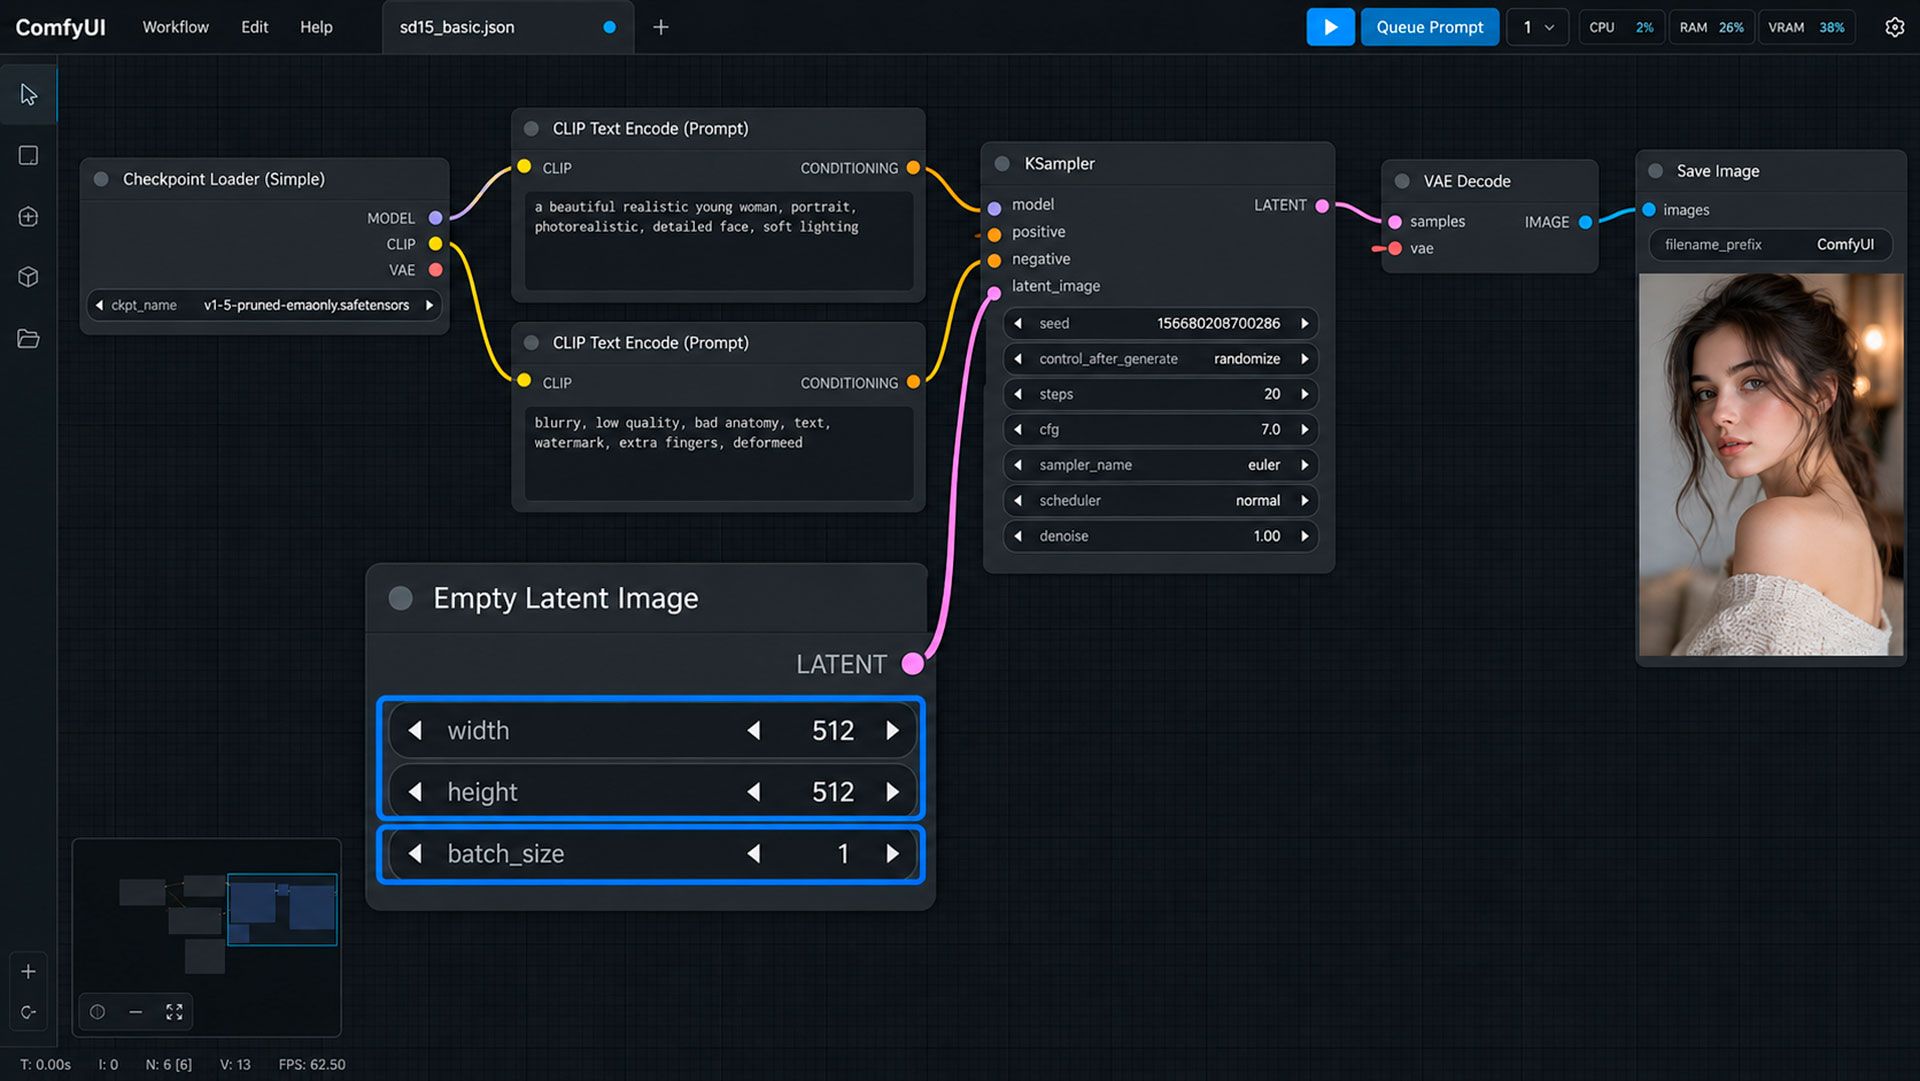The width and height of the screenshot is (1920, 1081).
Task: Open sampler_name euler selector
Action: tap(1160, 465)
